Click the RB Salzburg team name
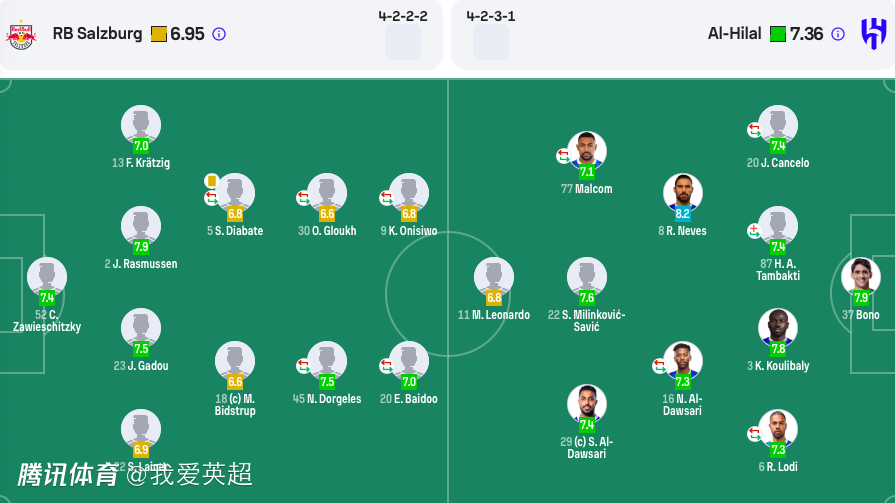This screenshot has width=895, height=503. click(97, 34)
